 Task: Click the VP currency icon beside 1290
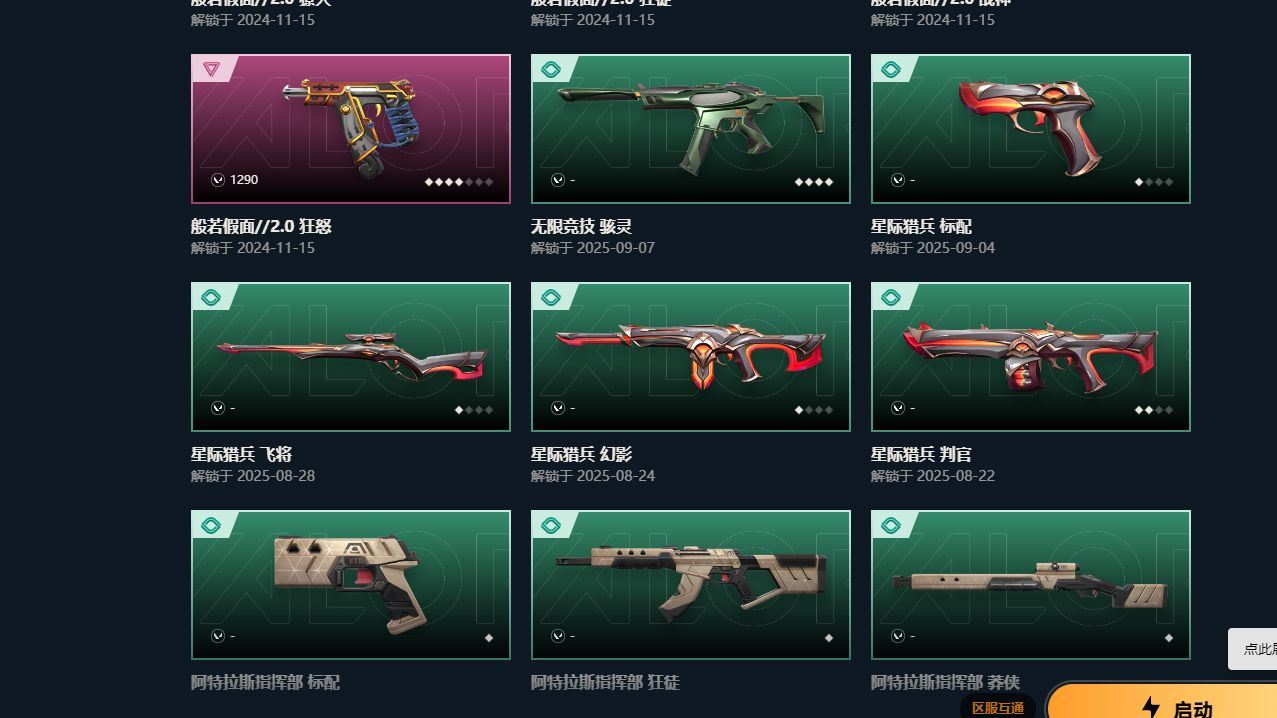218,180
